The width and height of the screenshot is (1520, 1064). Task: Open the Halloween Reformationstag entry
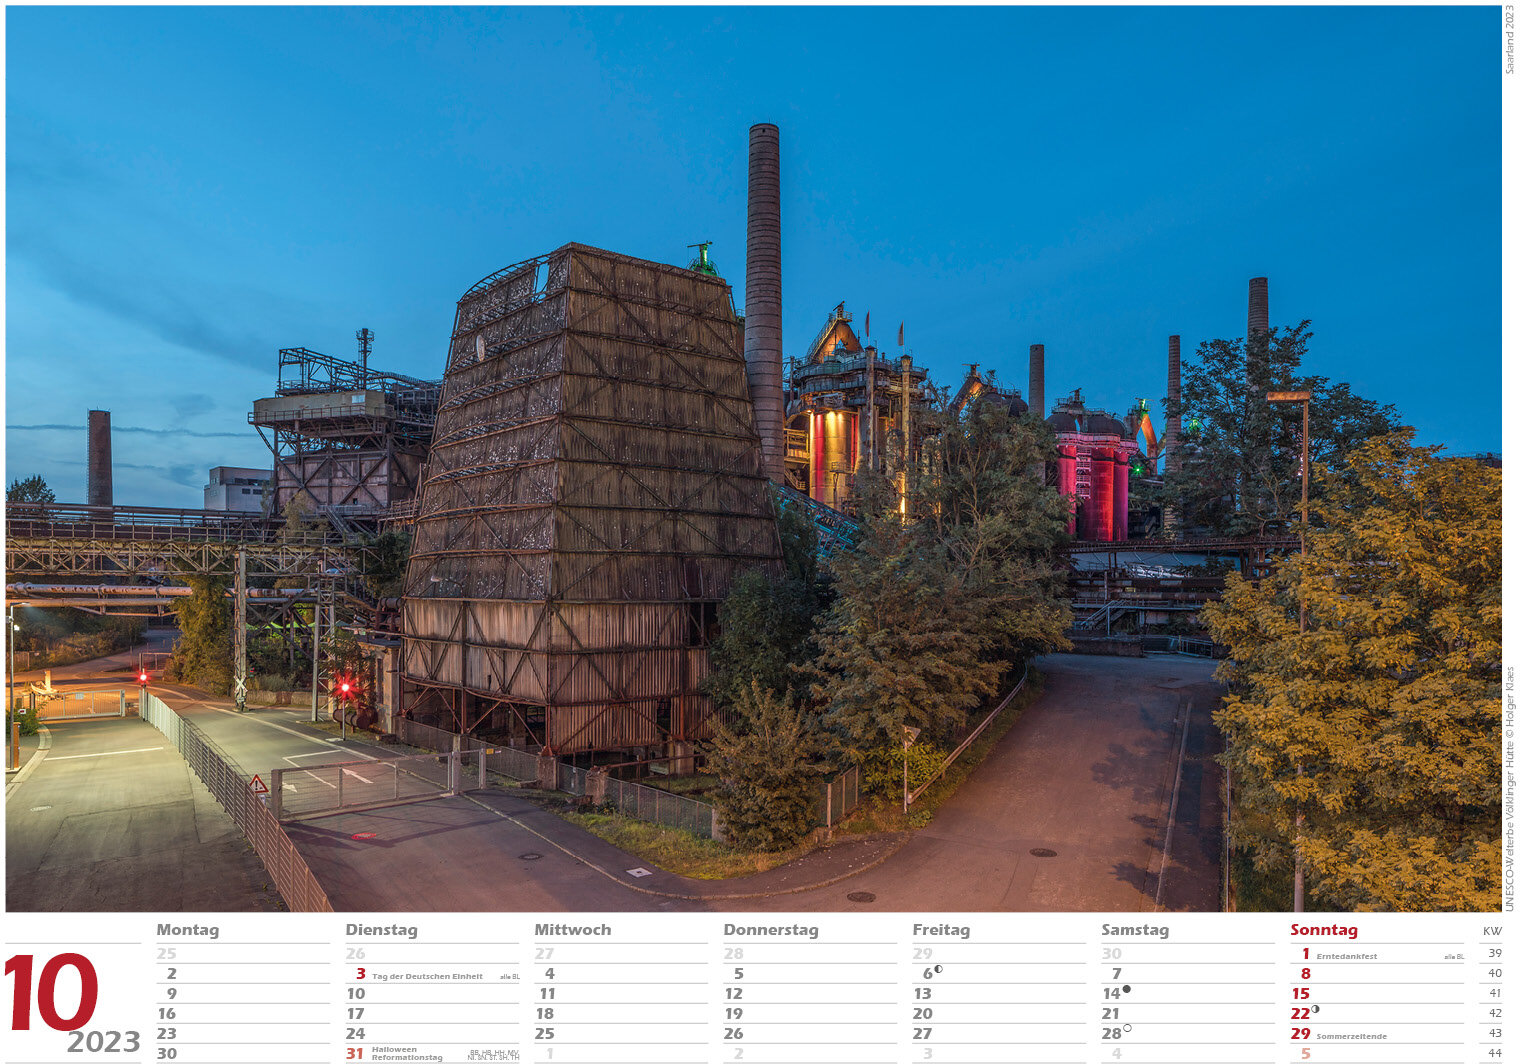coord(406,1054)
